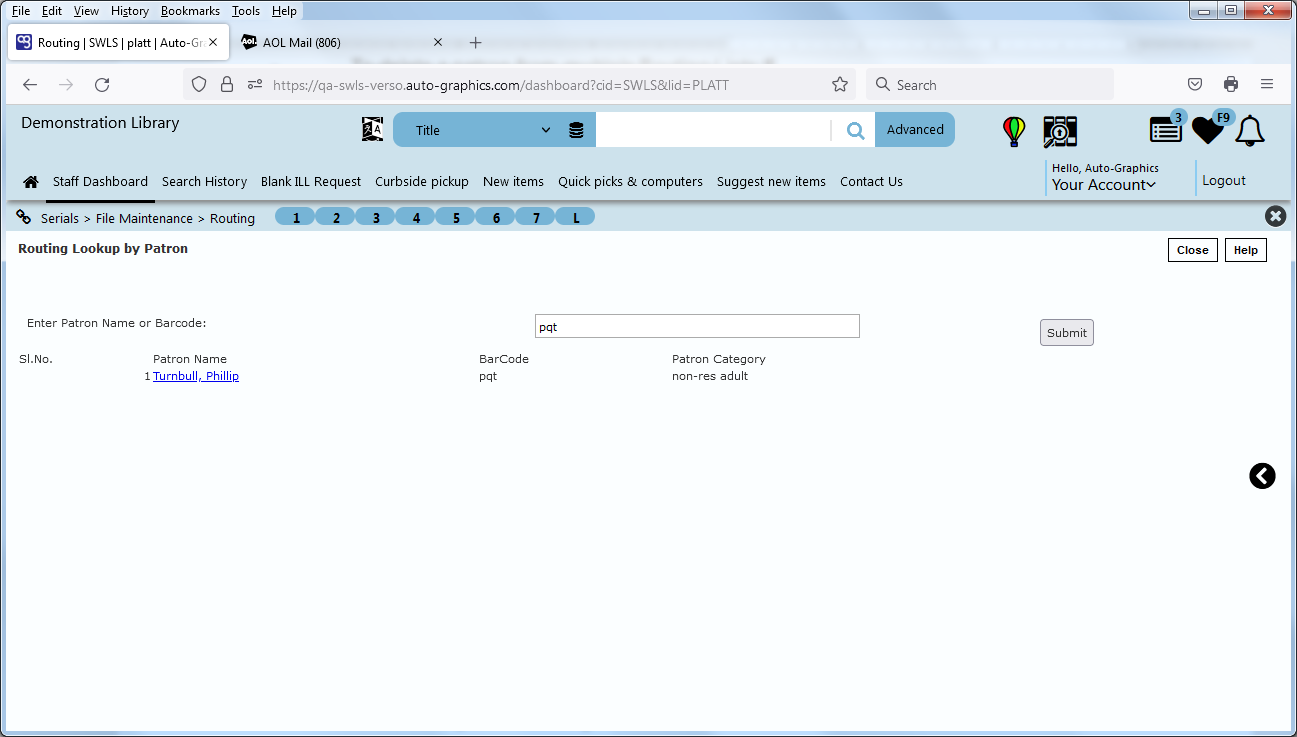Click the patron name or barcode field
The width and height of the screenshot is (1297, 737).
[x=697, y=326]
